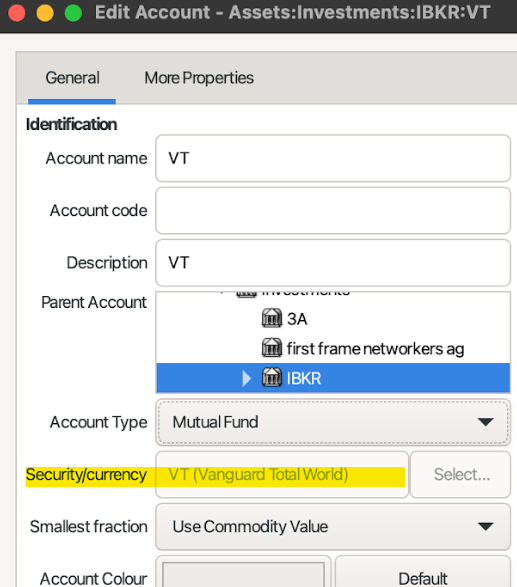Click the Security/currency VT field
Screen dimensions: 517x587
[x=282, y=475]
